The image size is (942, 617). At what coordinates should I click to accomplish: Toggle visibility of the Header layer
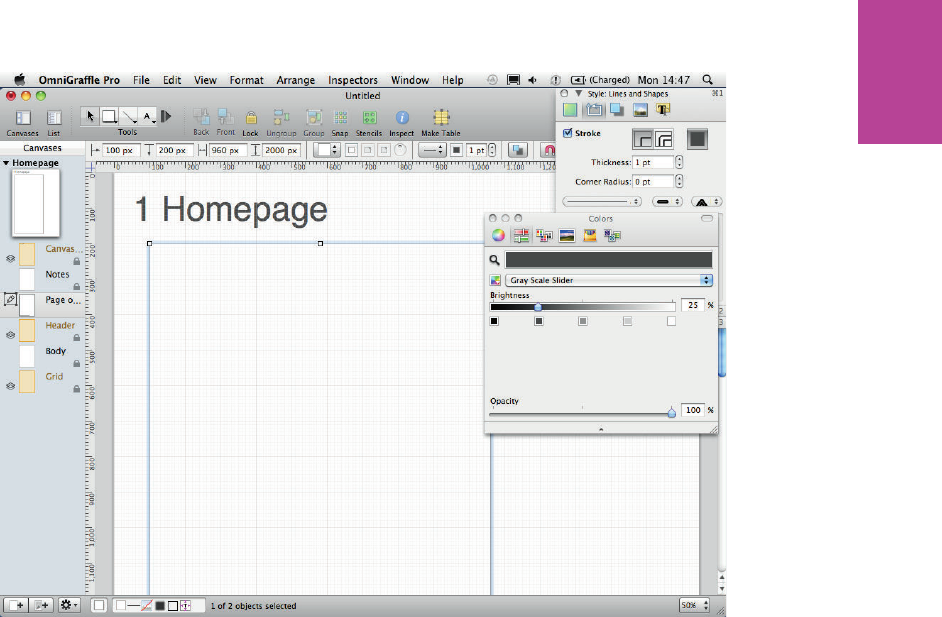pyautogui.click(x=10, y=335)
